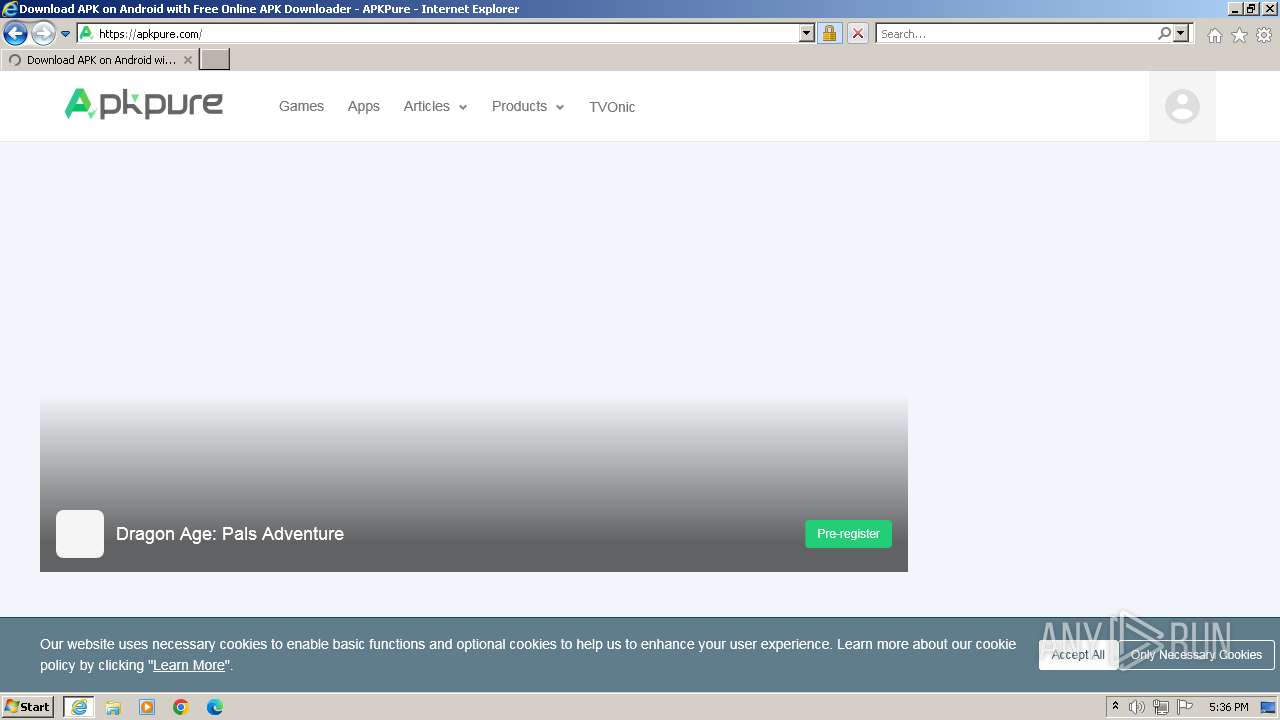Expand the Products dropdown menu
Image resolution: width=1280 pixels, height=720 pixels.
click(528, 106)
